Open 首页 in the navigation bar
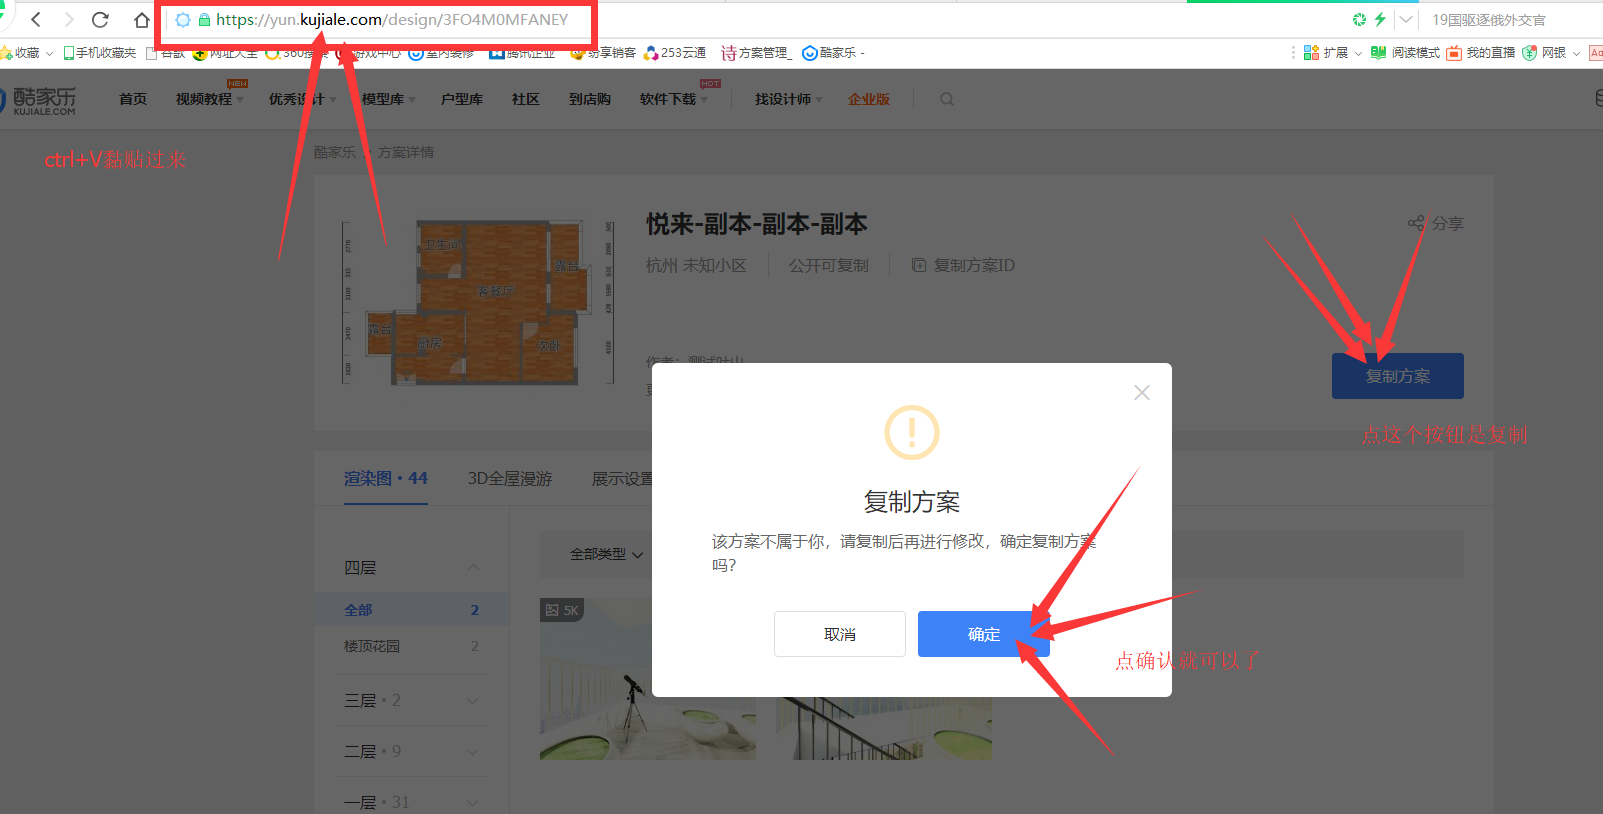Viewport: 1603px width, 814px height. (x=133, y=99)
